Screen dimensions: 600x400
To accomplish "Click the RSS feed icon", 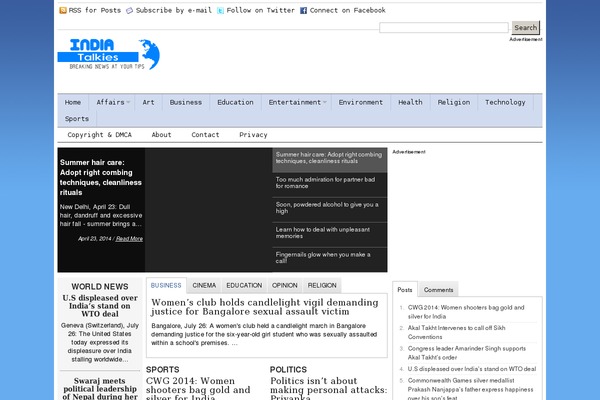I will coord(63,10).
